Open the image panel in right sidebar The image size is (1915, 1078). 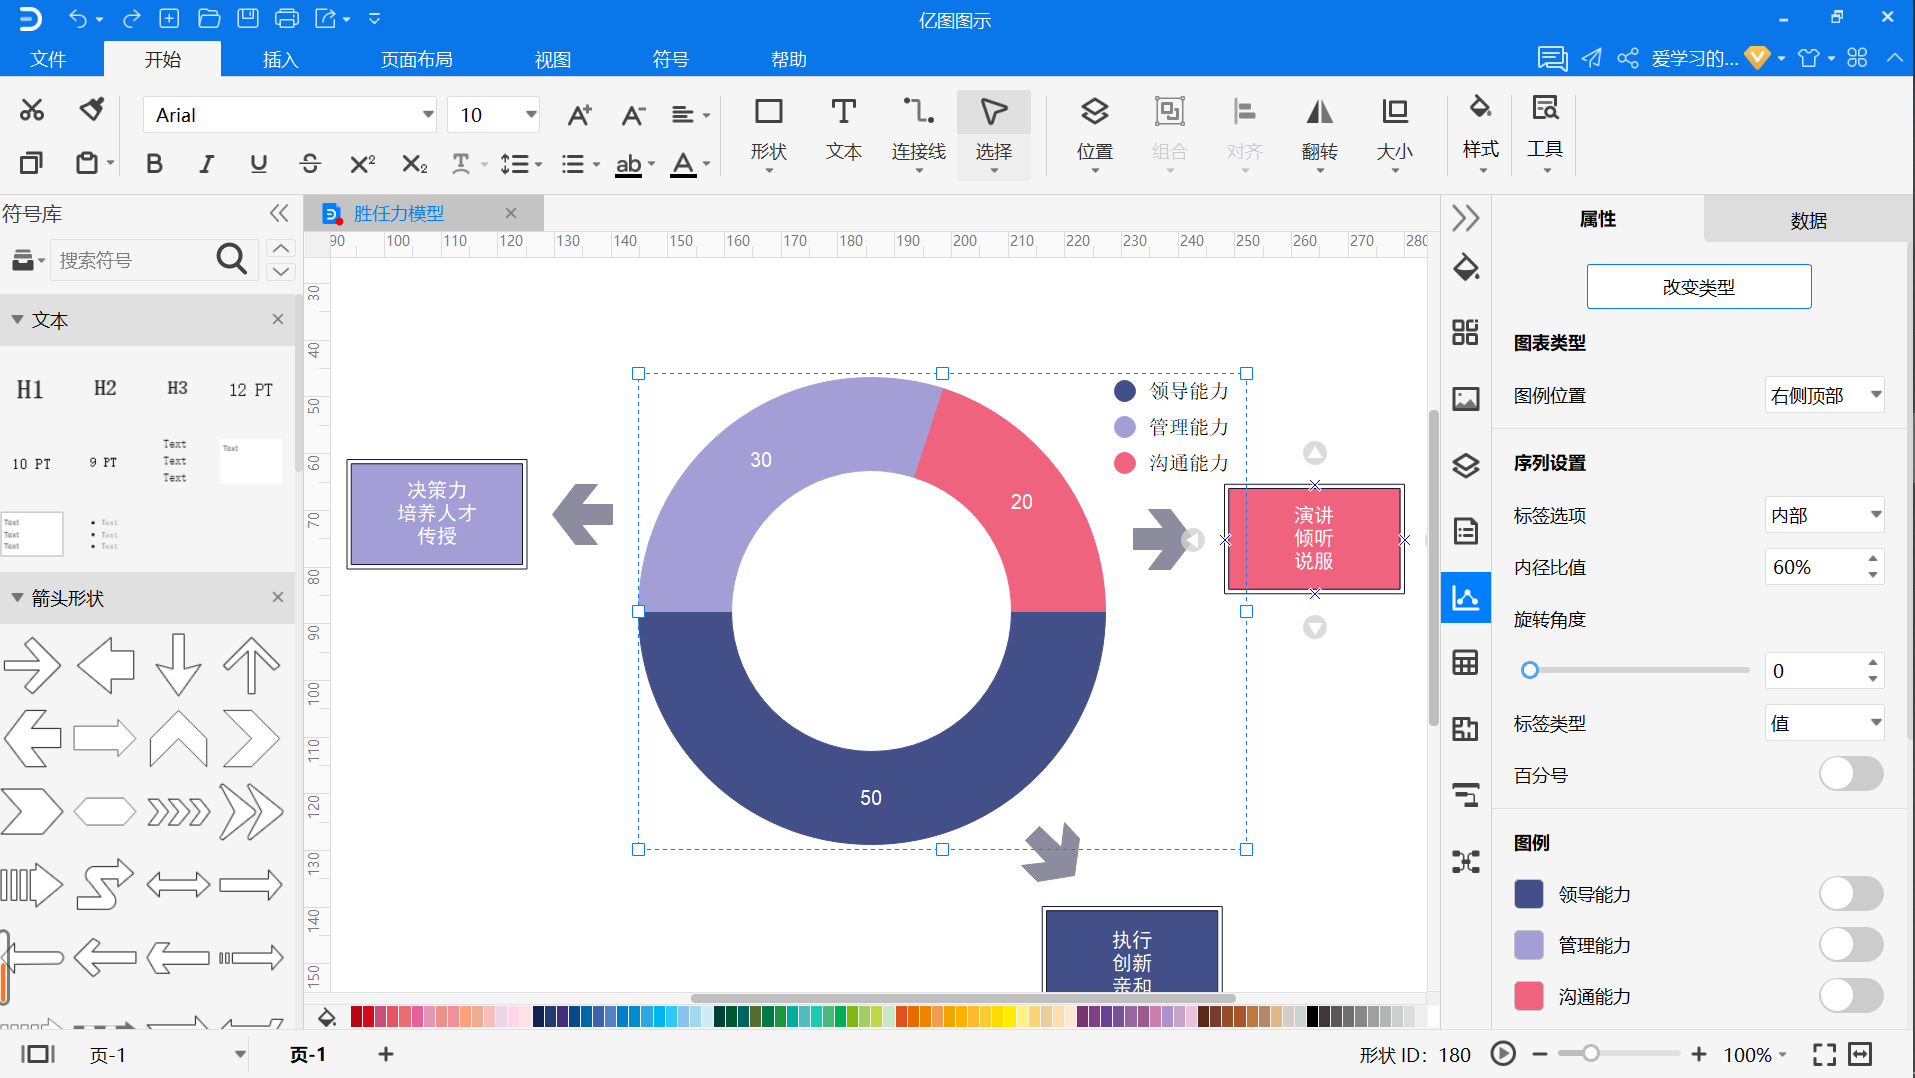coord(1466,399)
